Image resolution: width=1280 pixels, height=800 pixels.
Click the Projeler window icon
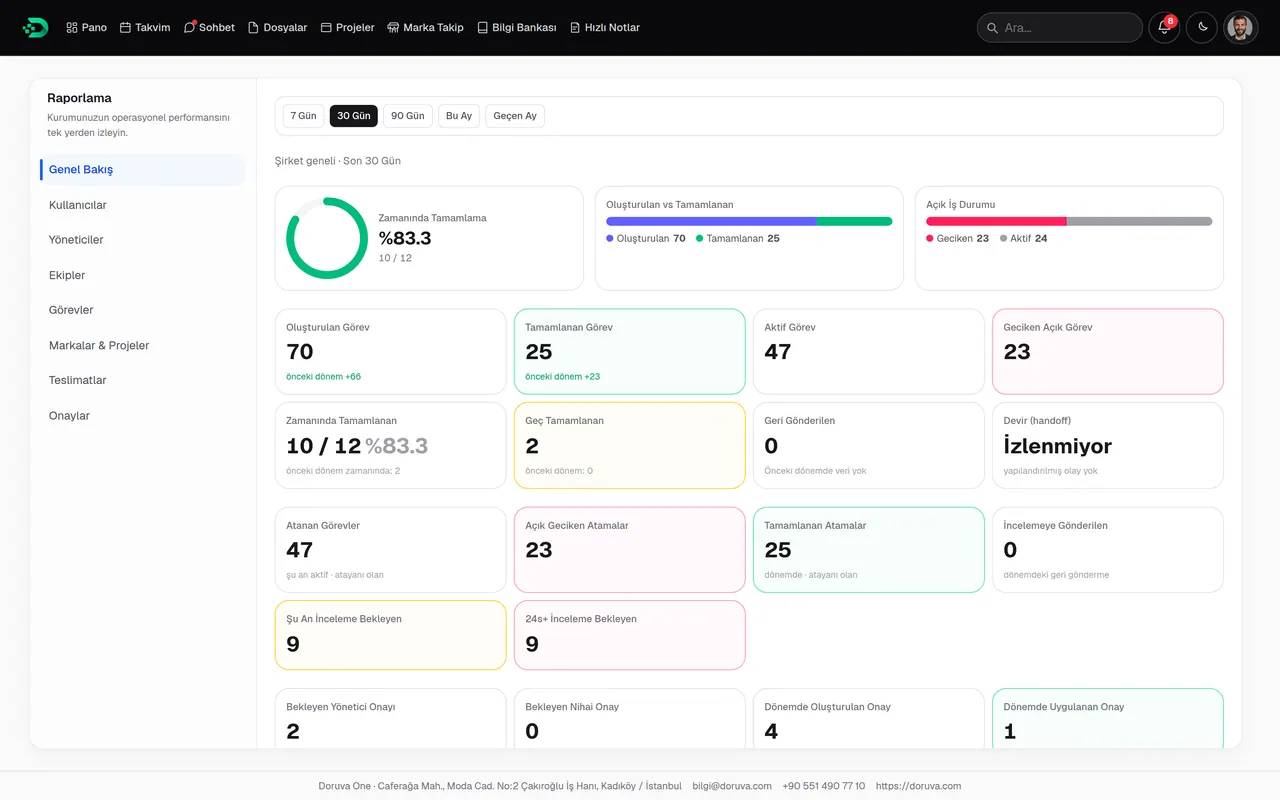[x=326, y=28]
